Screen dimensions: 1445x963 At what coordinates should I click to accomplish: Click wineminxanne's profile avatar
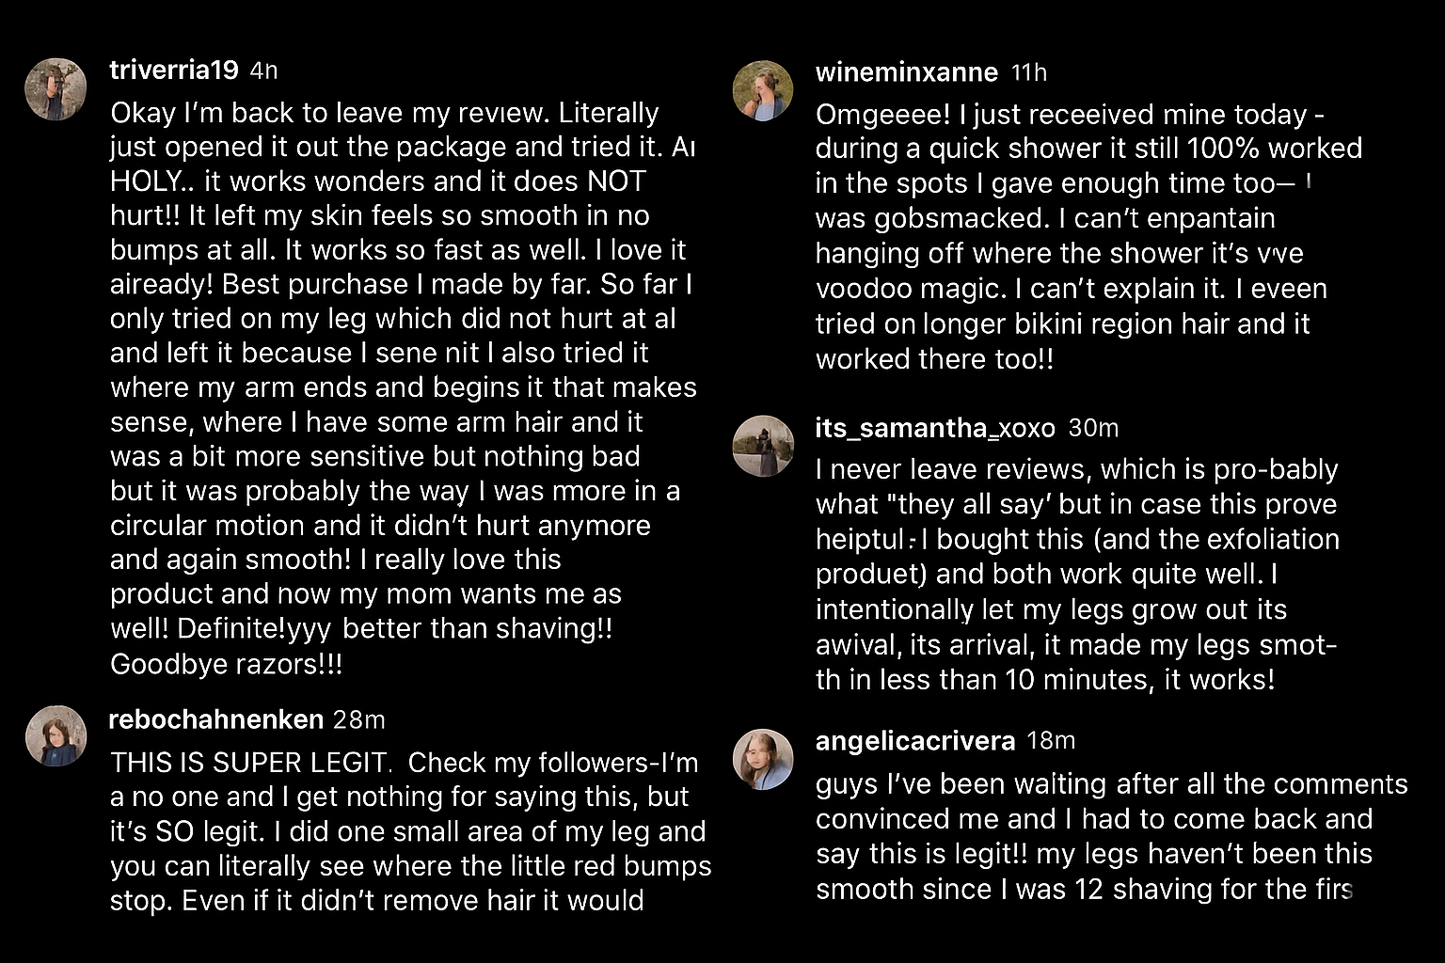(763, 90)
